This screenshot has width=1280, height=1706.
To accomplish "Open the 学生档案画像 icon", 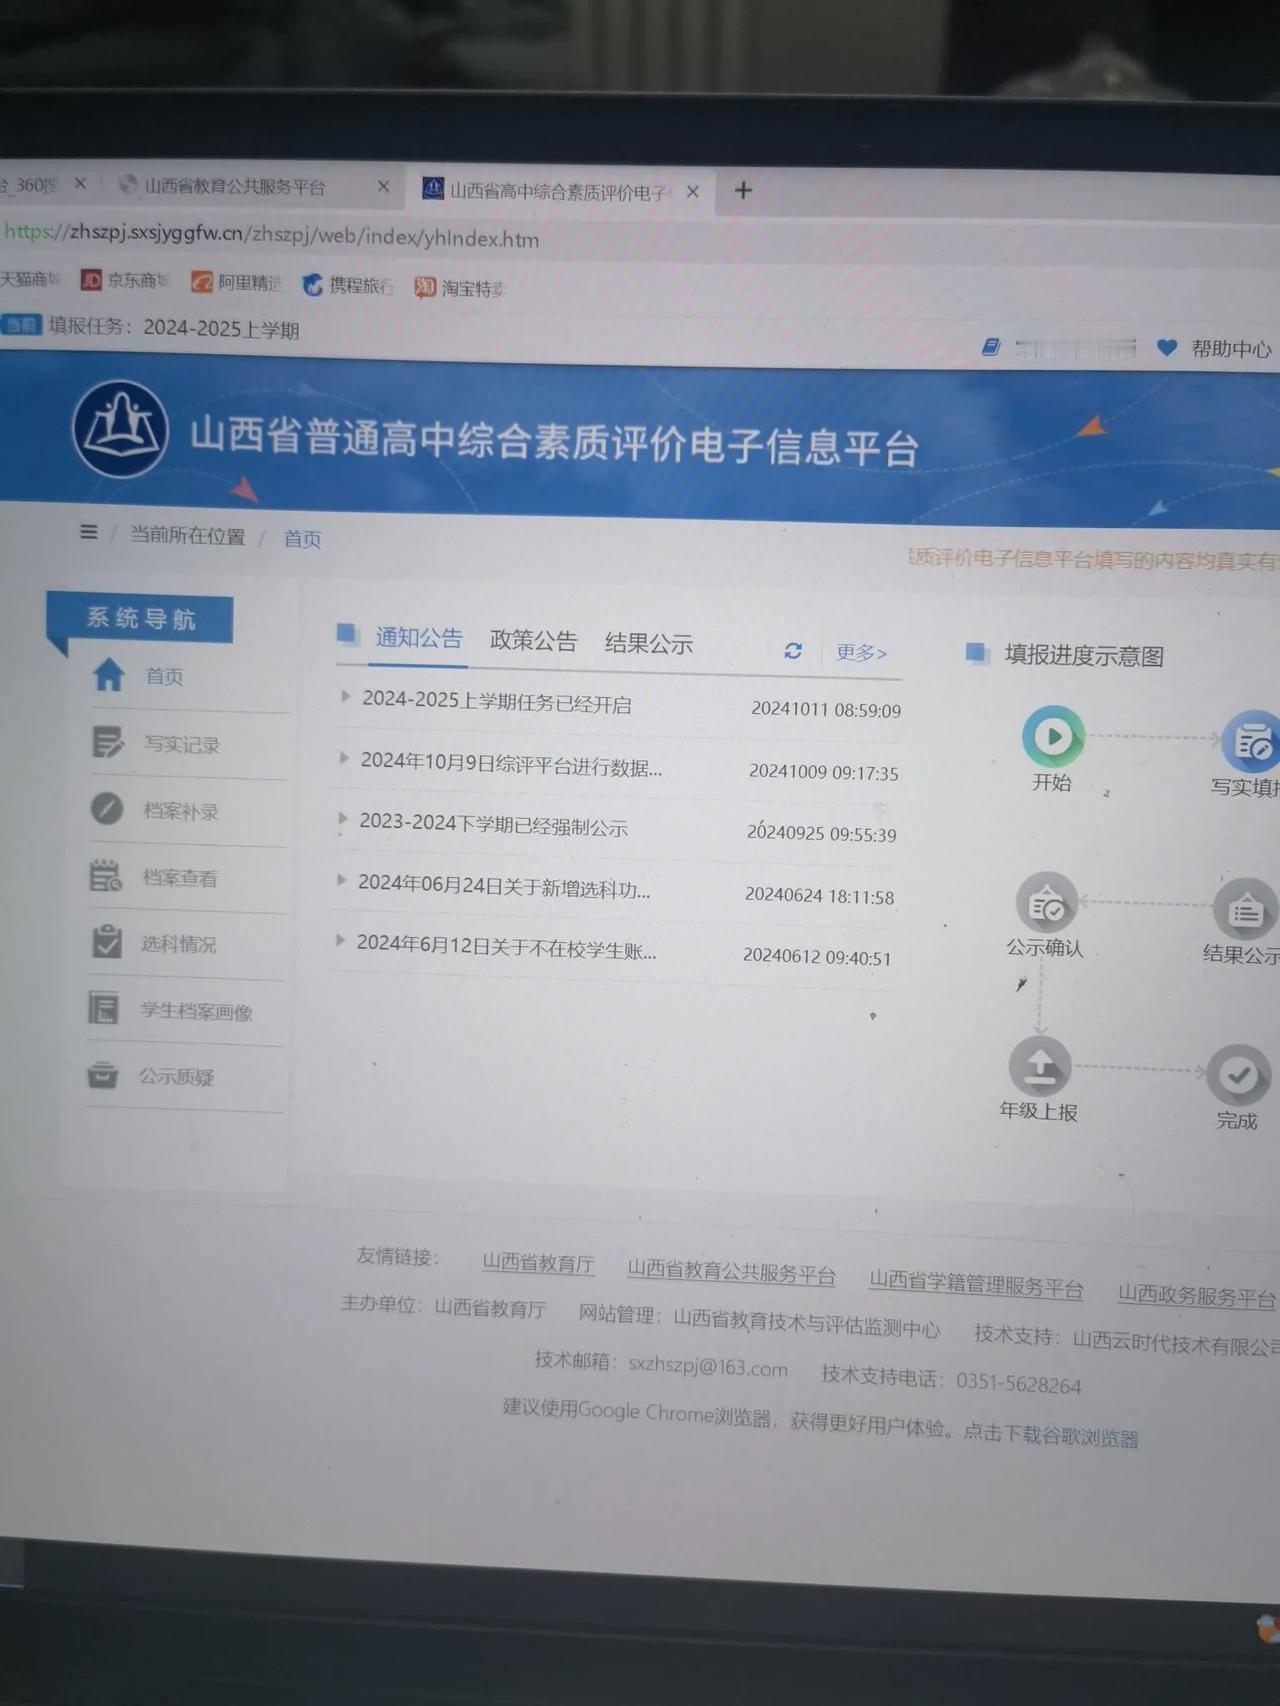I will (103, 1008).
